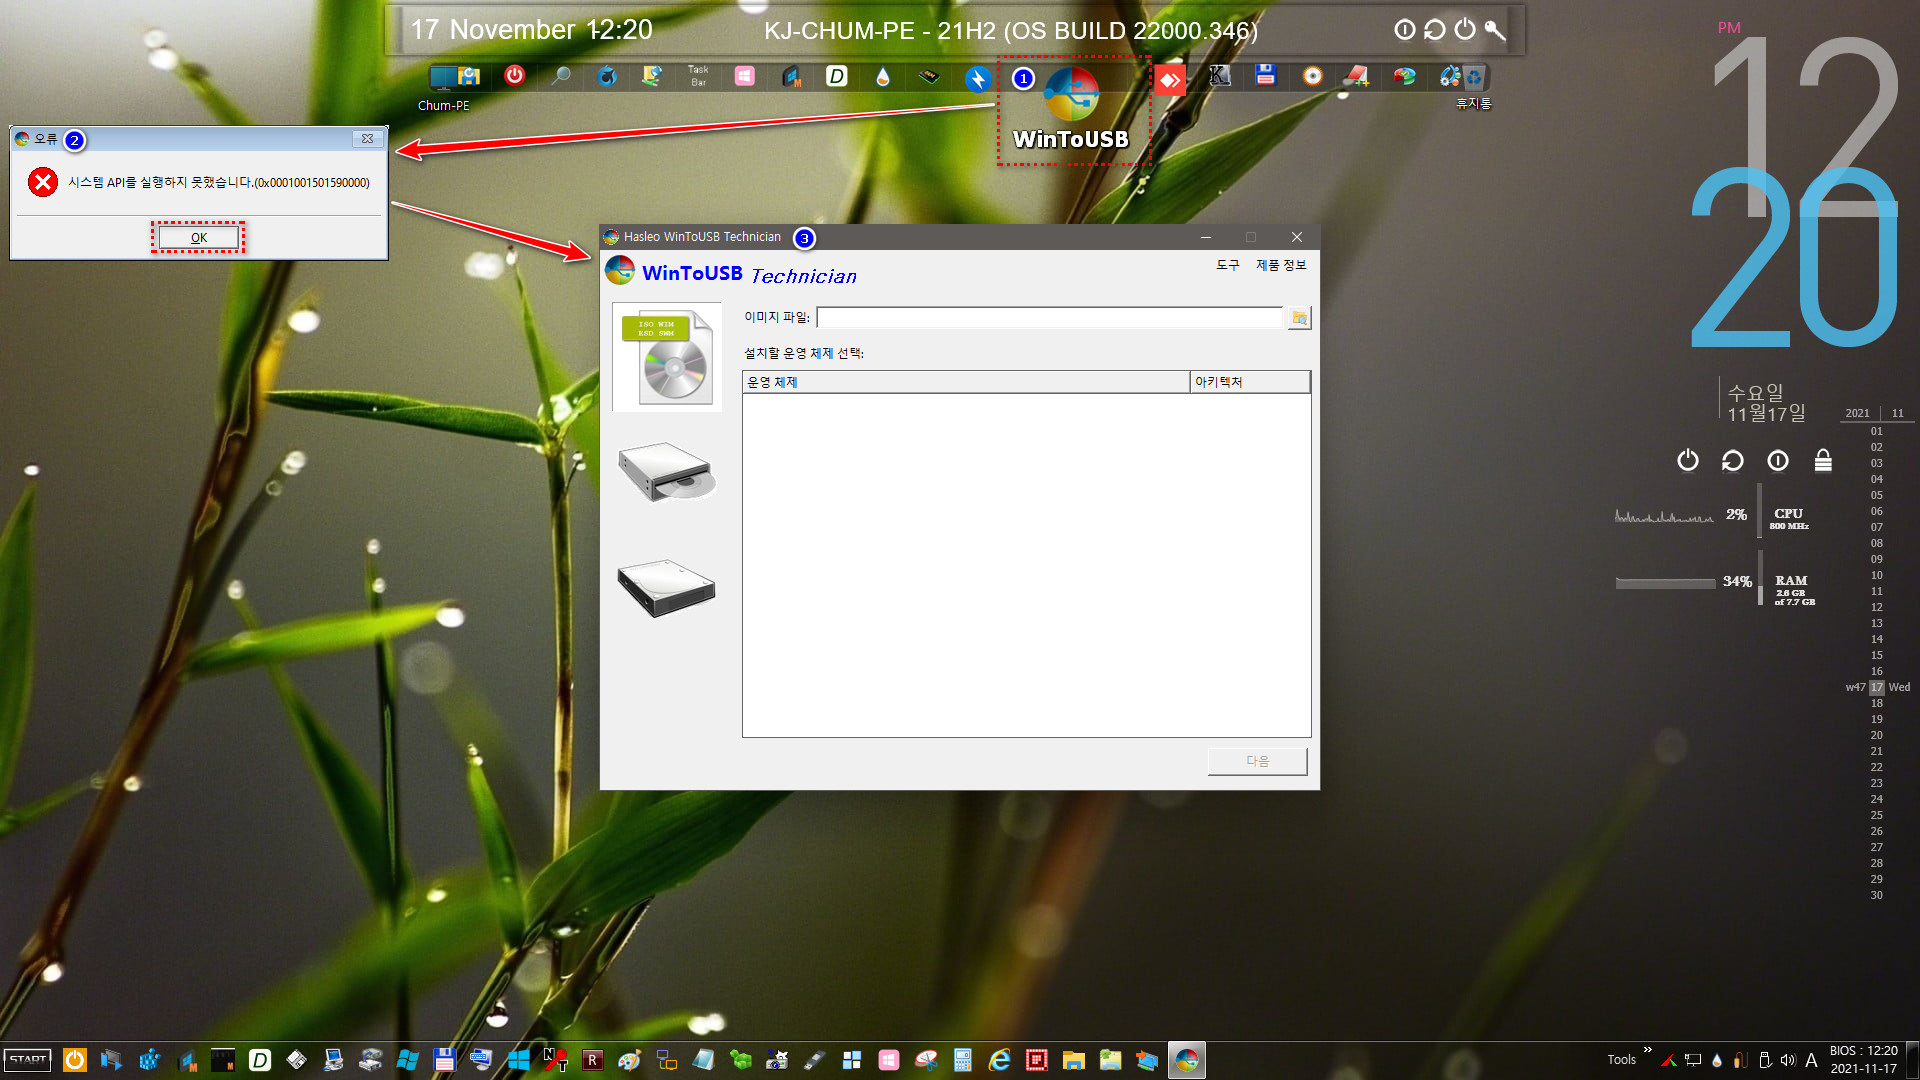
Task: Select the CD/DVD drive source icon
Action: pyautogui.click(x=667, y=472)
